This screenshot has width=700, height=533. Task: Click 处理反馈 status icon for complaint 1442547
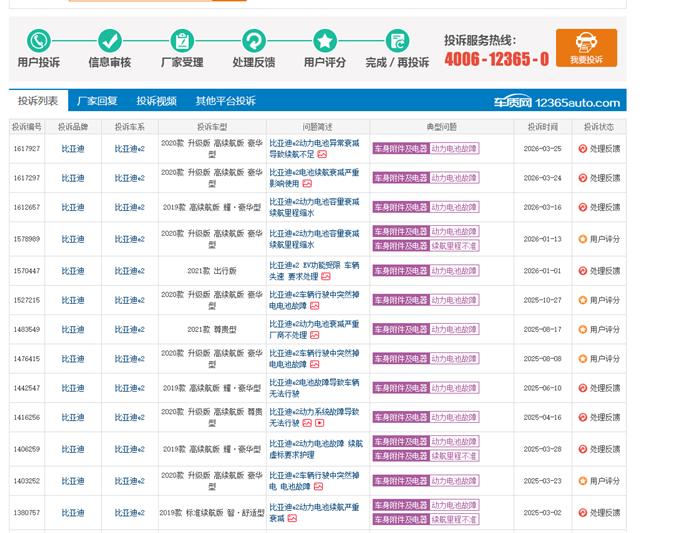coord(582,388)
